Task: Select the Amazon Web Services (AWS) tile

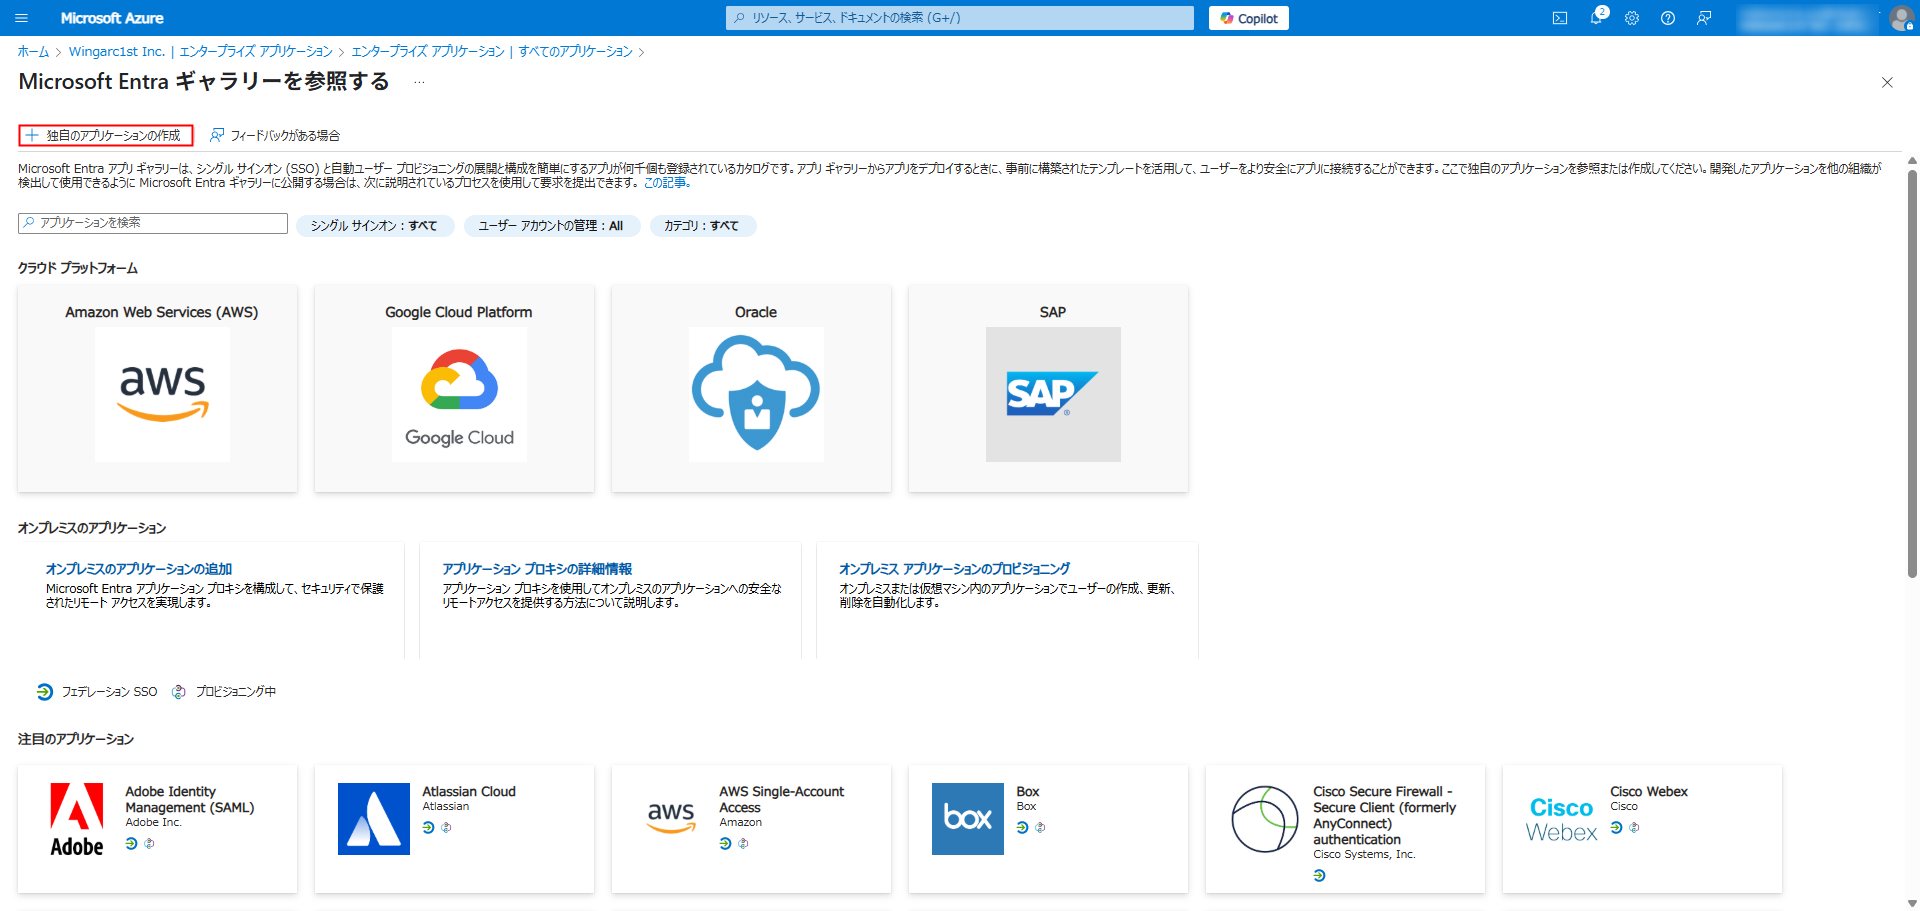Action: [x=158, y=388]
